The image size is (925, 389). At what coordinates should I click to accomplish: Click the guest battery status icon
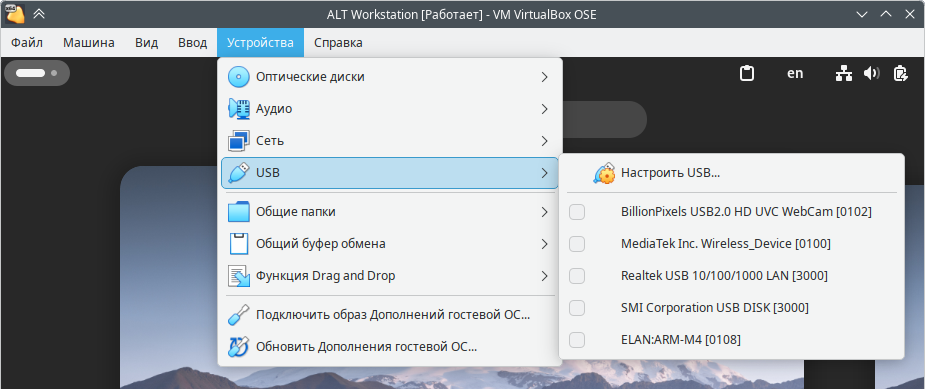tap(900, 73)
